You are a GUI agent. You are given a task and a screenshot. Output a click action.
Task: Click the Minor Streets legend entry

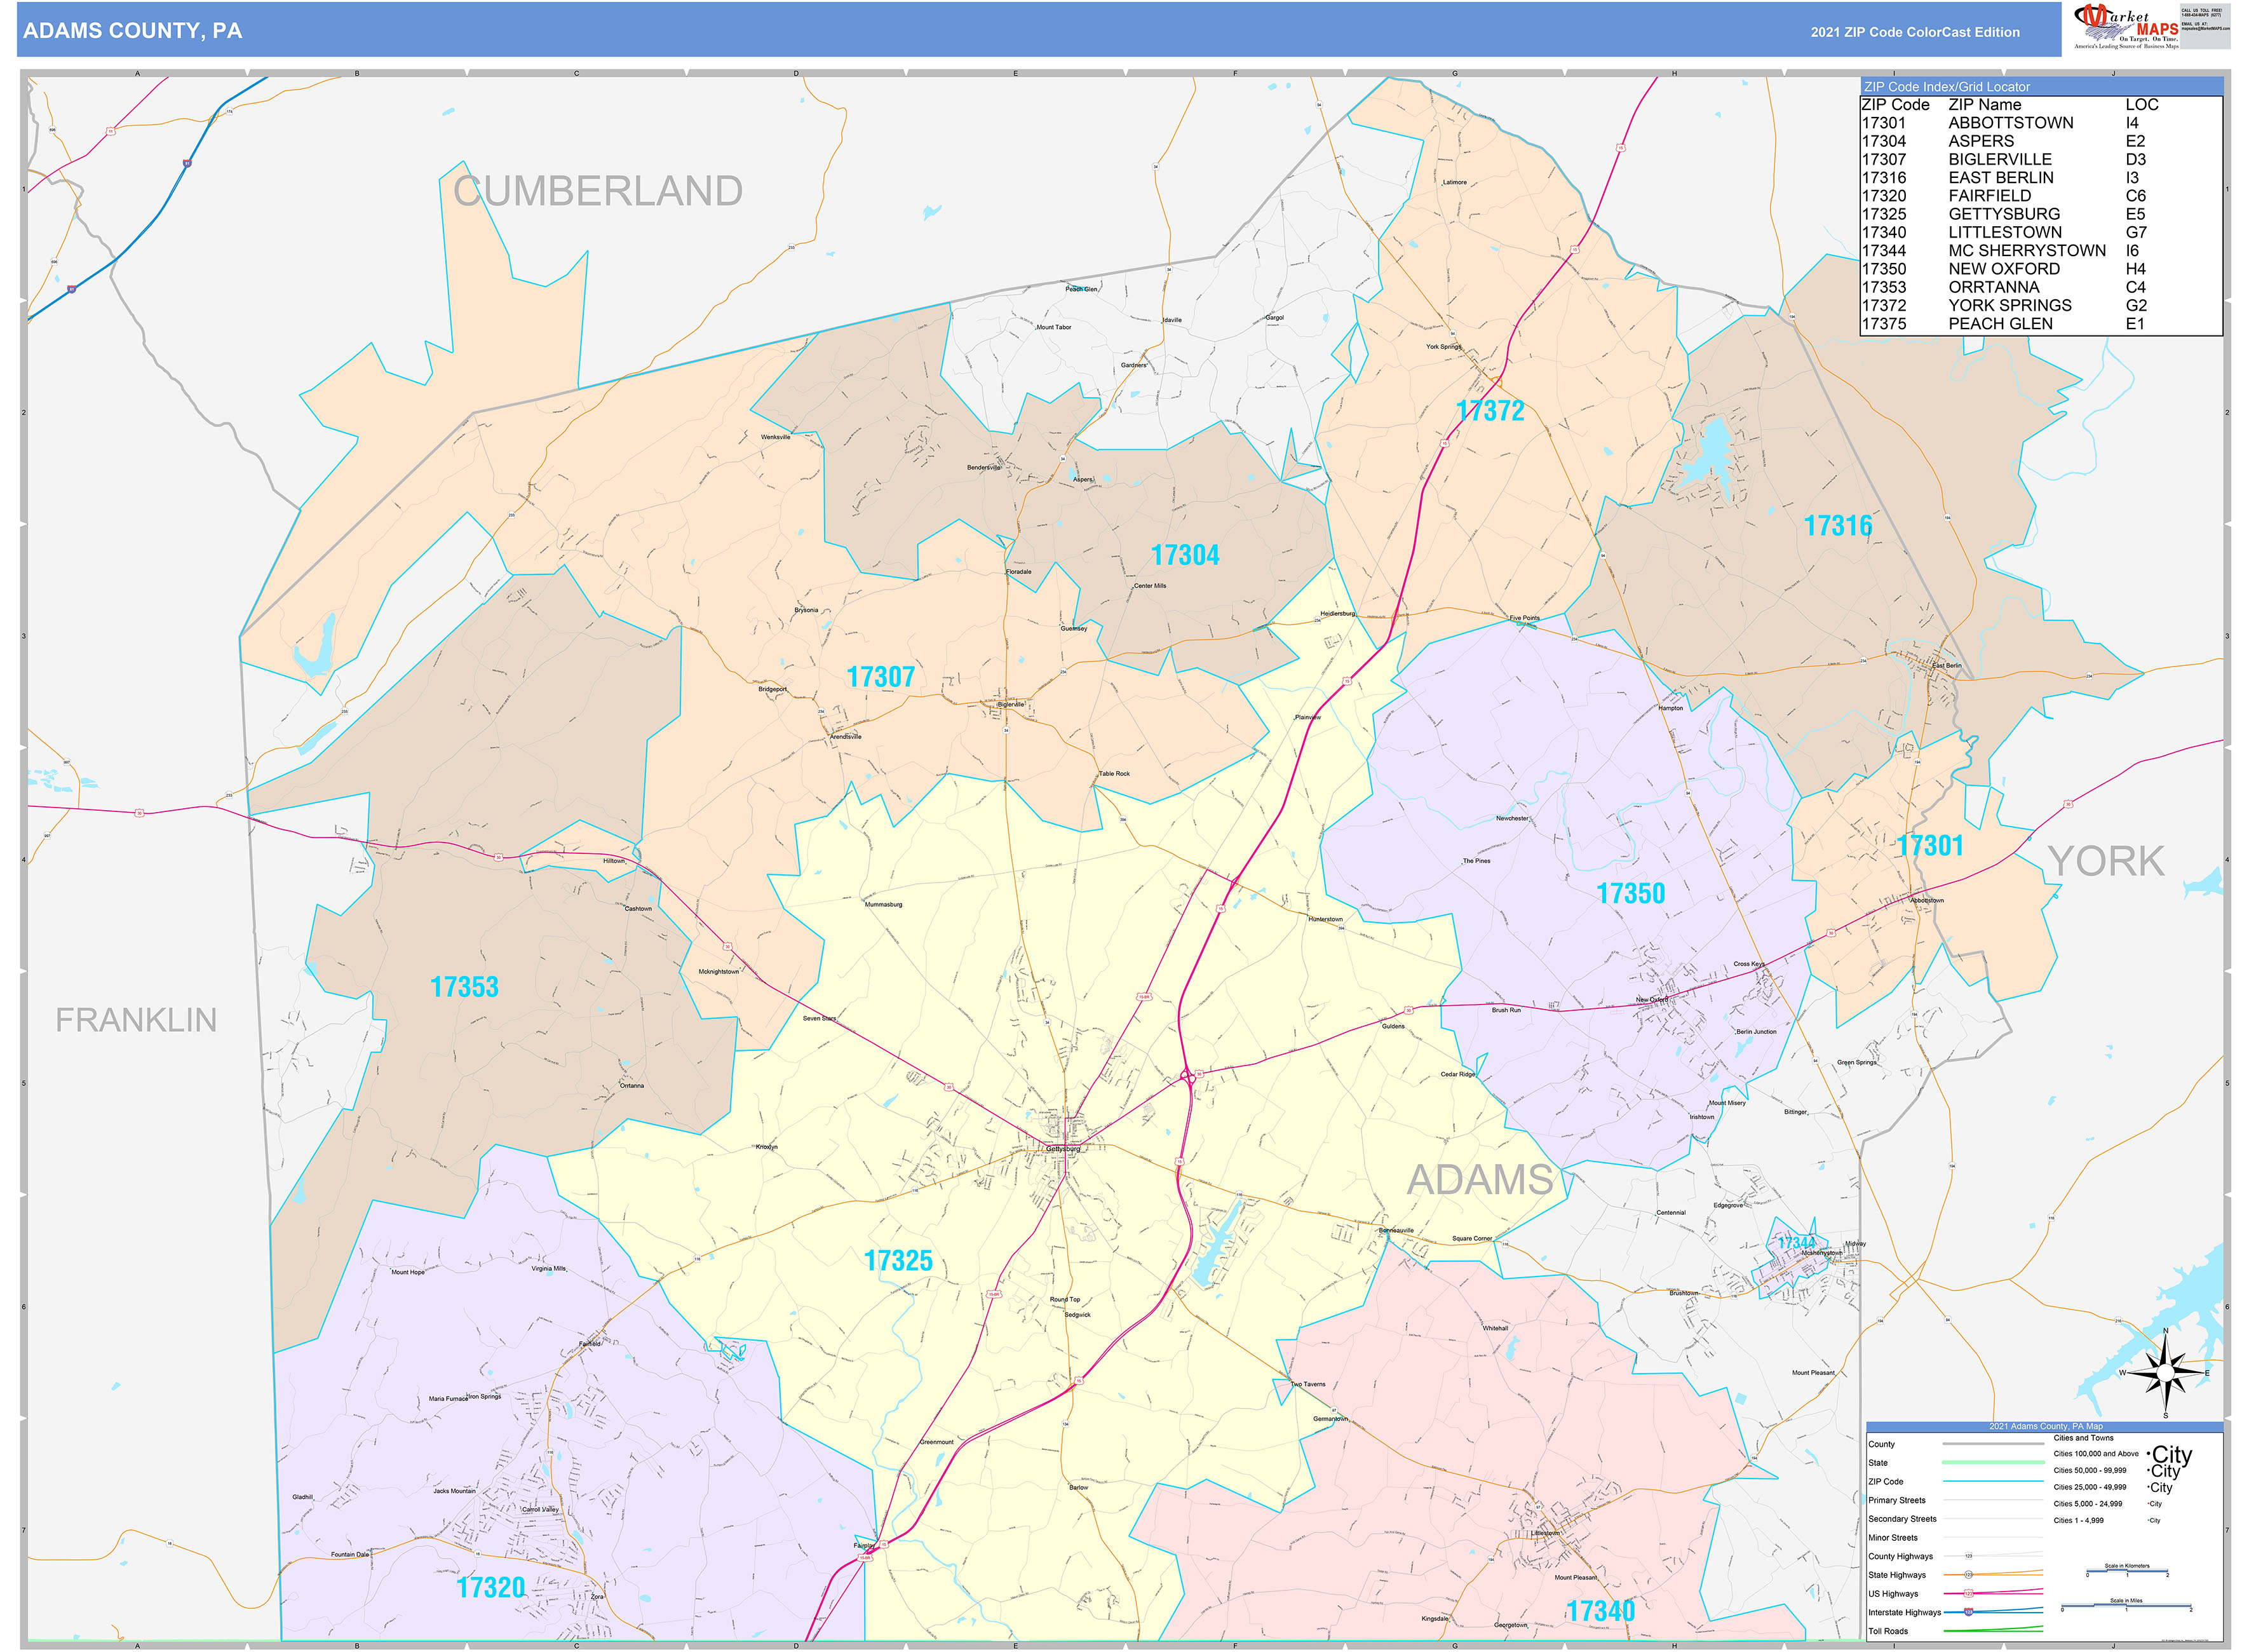click(x=1955, y=1537)
